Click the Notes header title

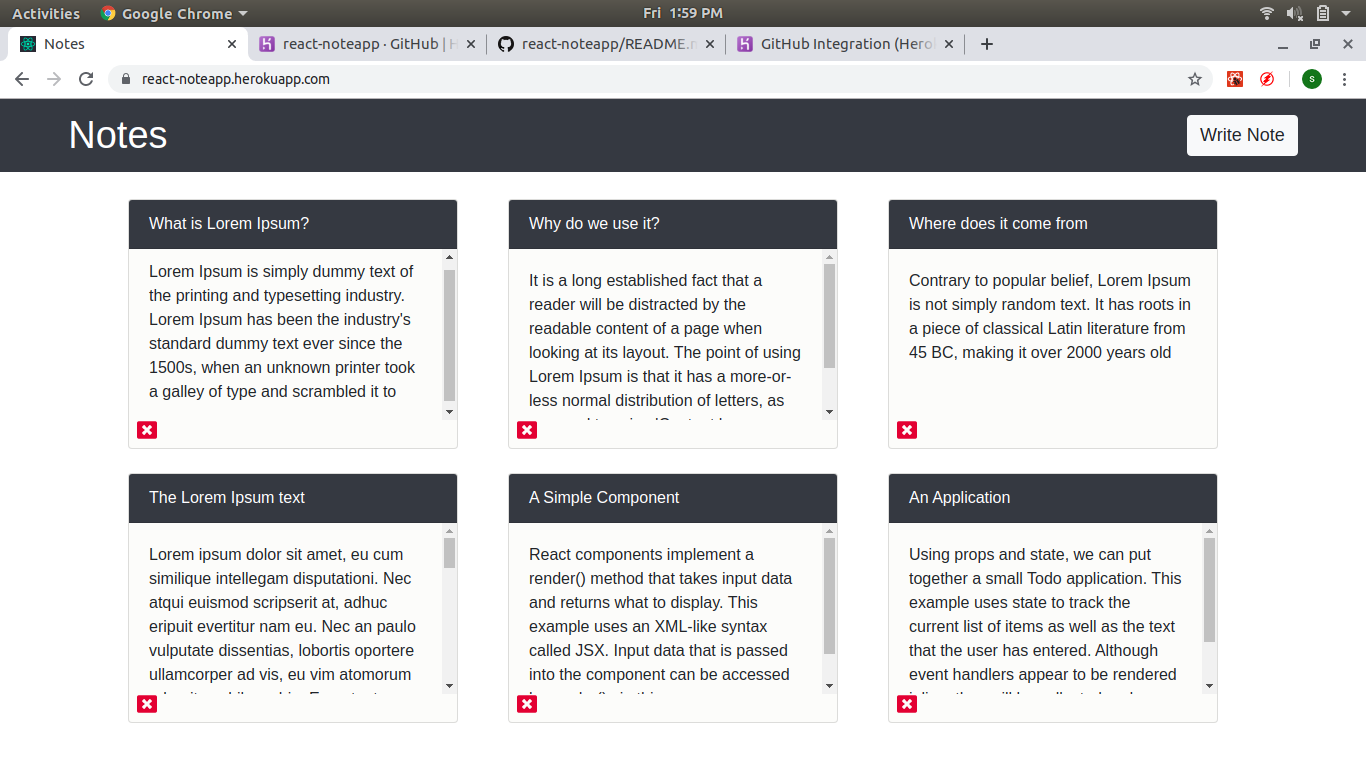118,135
